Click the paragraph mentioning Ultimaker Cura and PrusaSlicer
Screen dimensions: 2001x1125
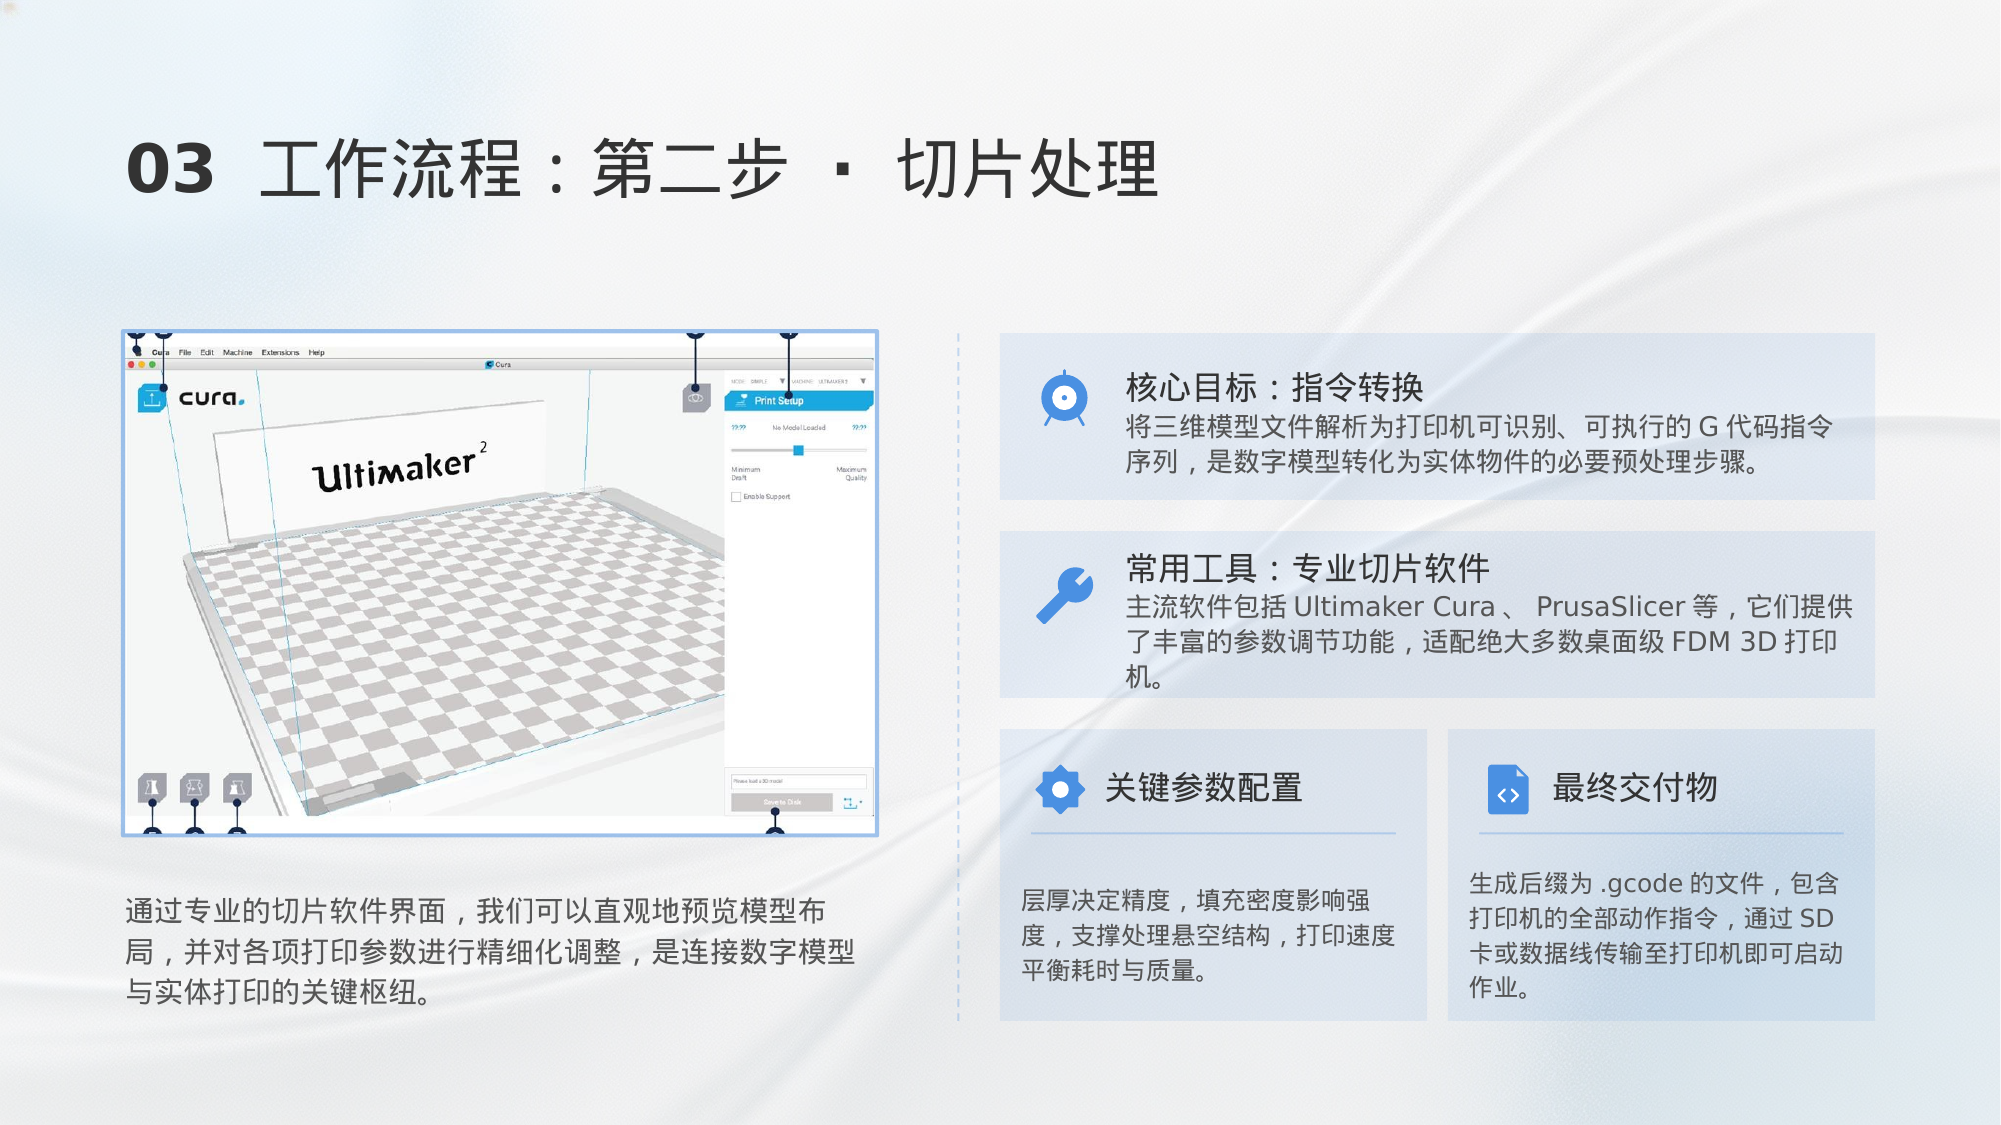[x=1489, y=642]
